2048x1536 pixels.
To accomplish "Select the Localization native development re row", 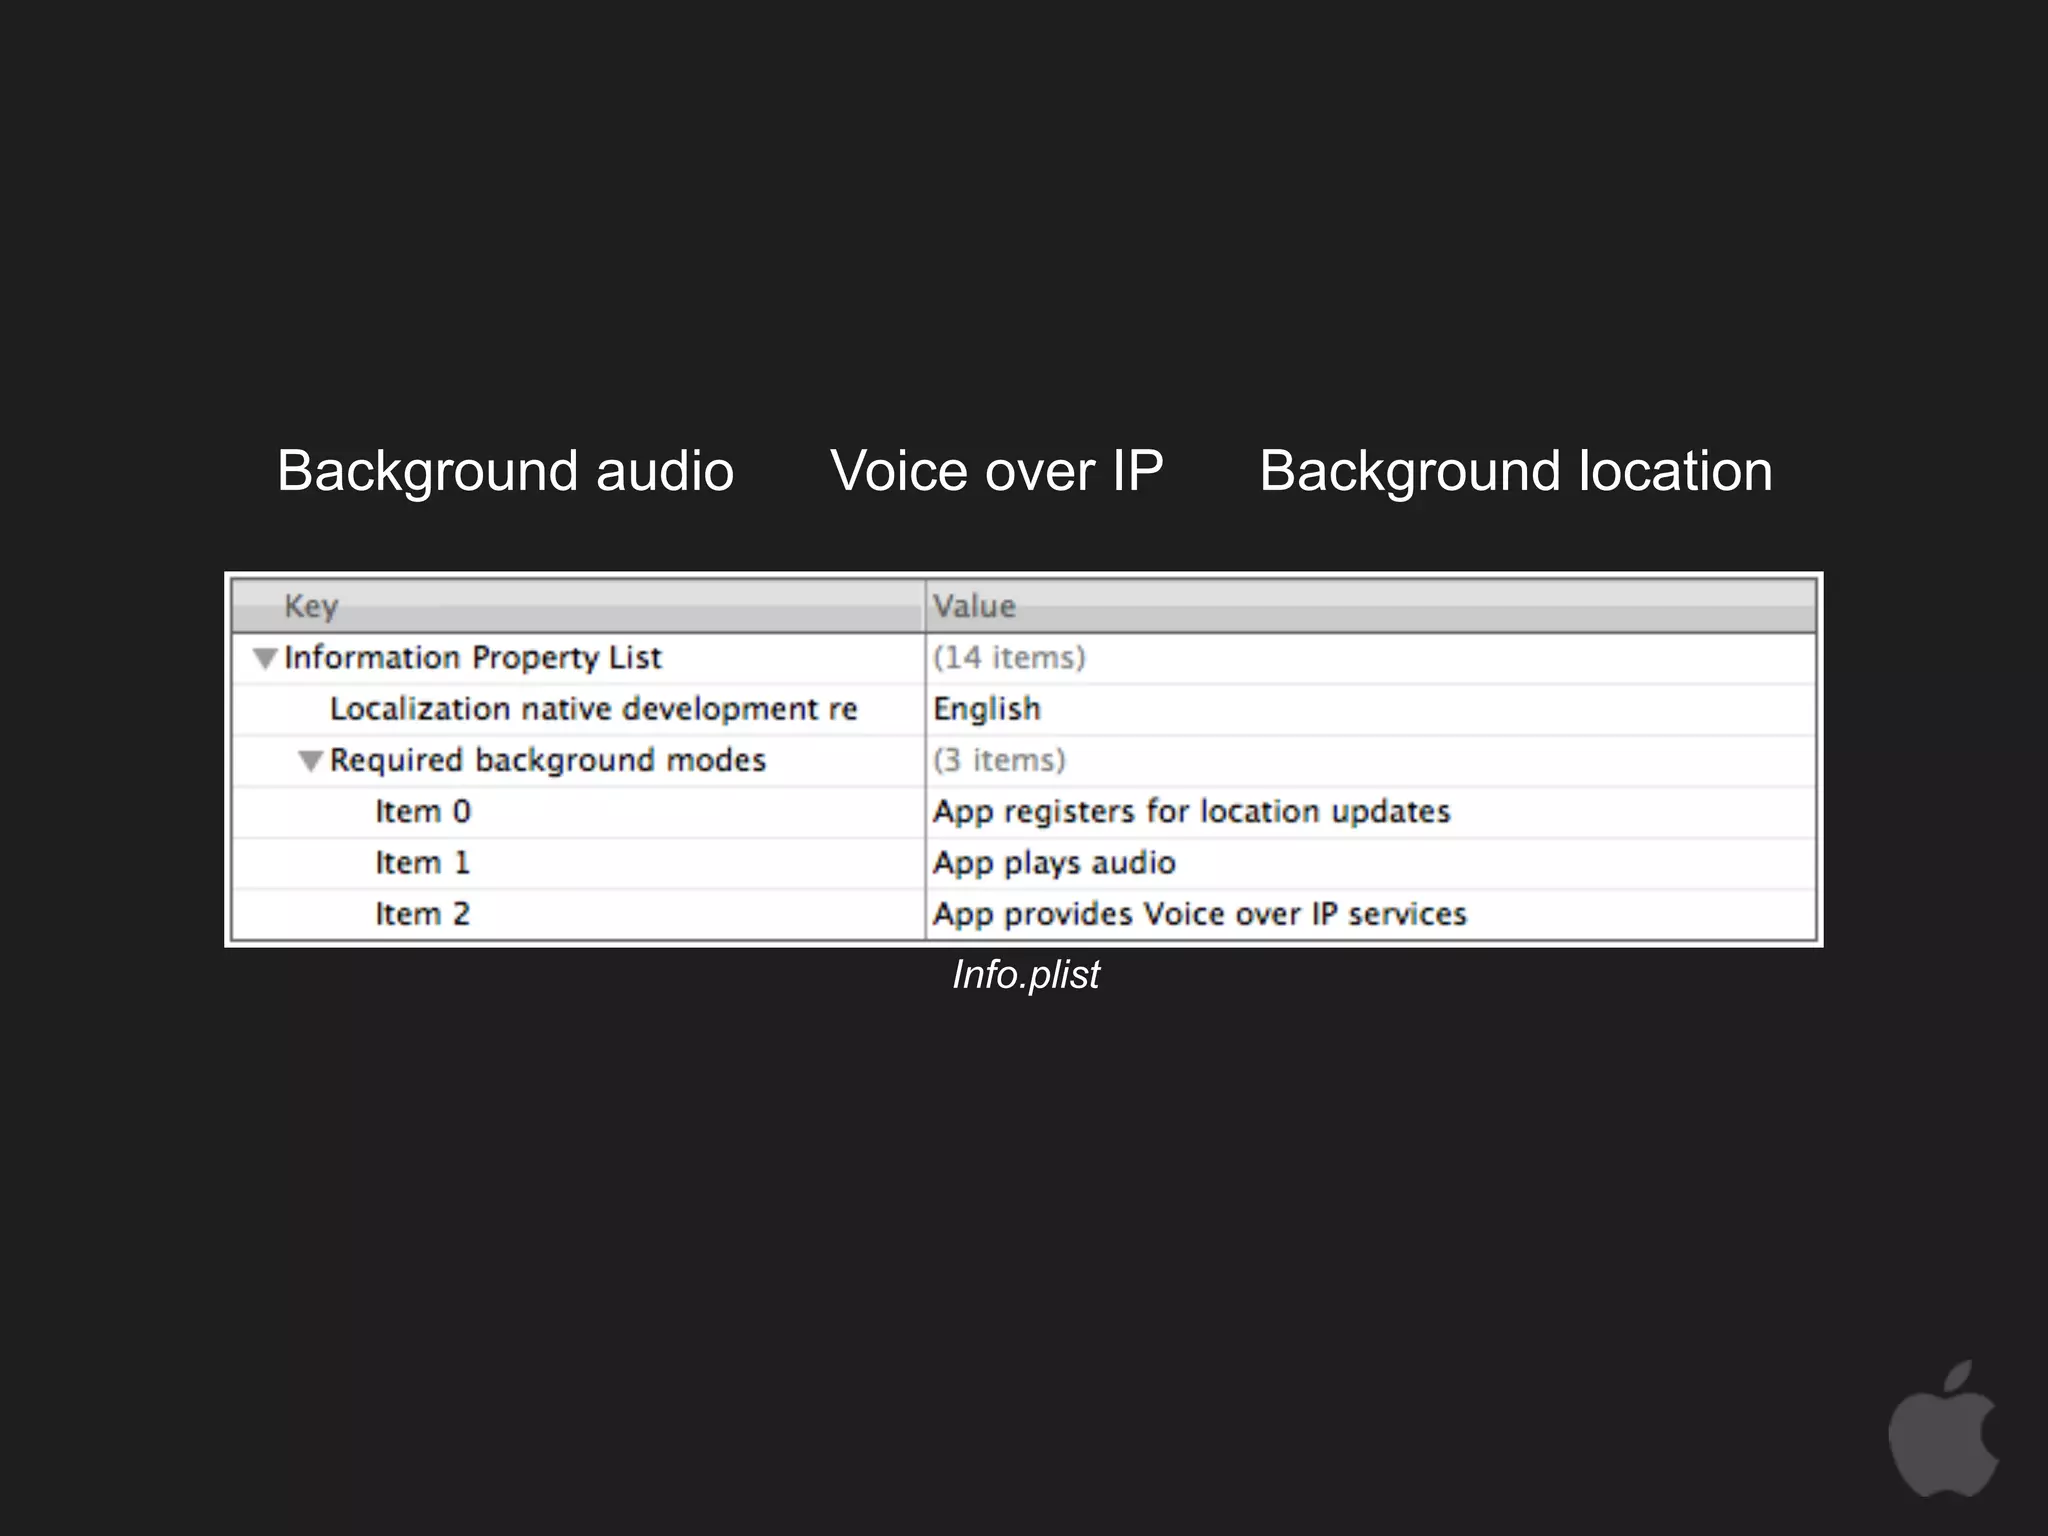I will [x=1023, y=709].
